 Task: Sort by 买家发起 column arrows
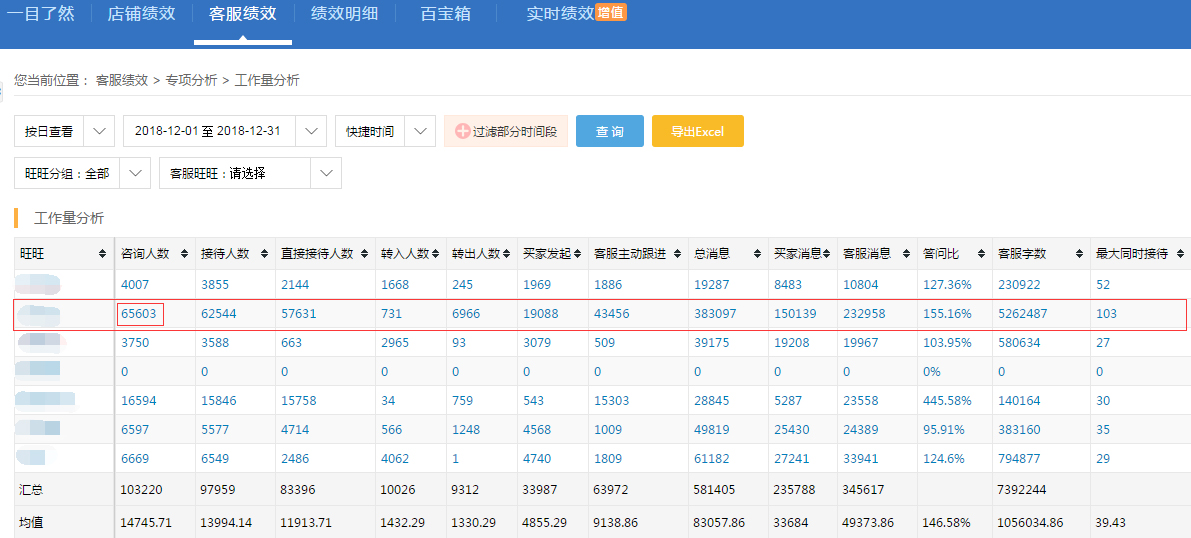point(577,255)
